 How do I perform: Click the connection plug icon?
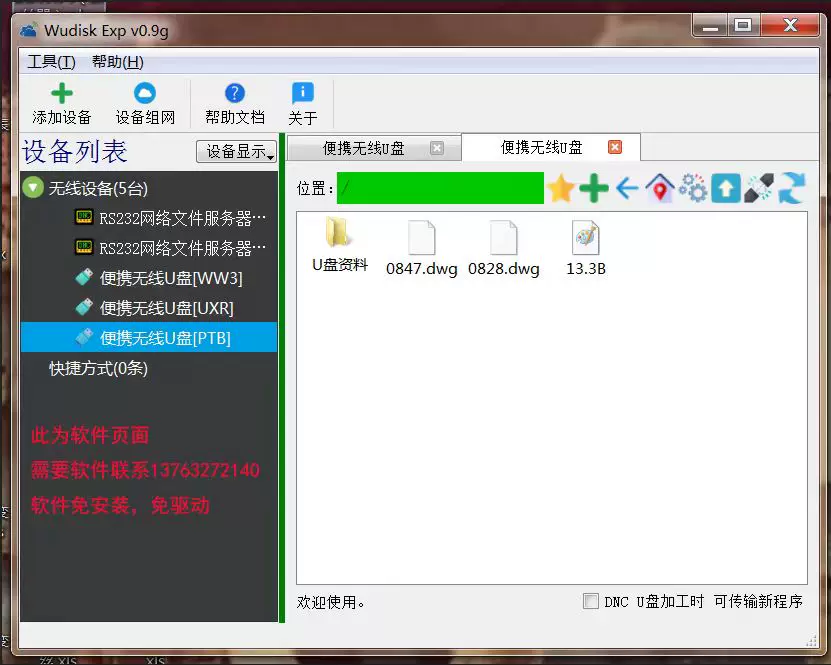click(758, 188)
